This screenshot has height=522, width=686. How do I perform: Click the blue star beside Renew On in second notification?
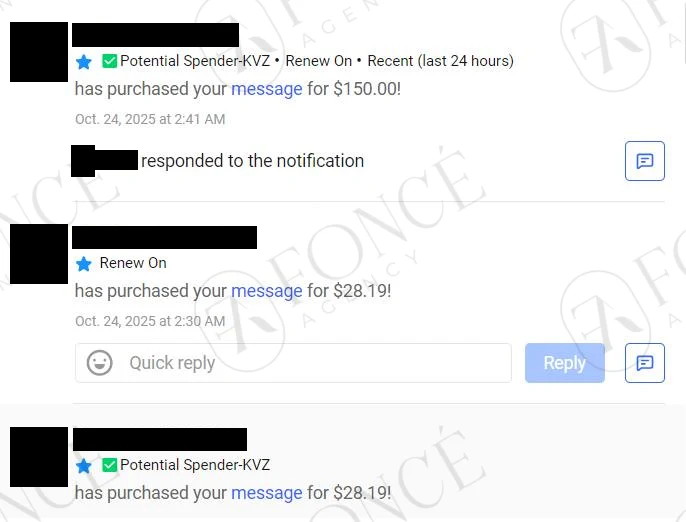click(84, 264)
